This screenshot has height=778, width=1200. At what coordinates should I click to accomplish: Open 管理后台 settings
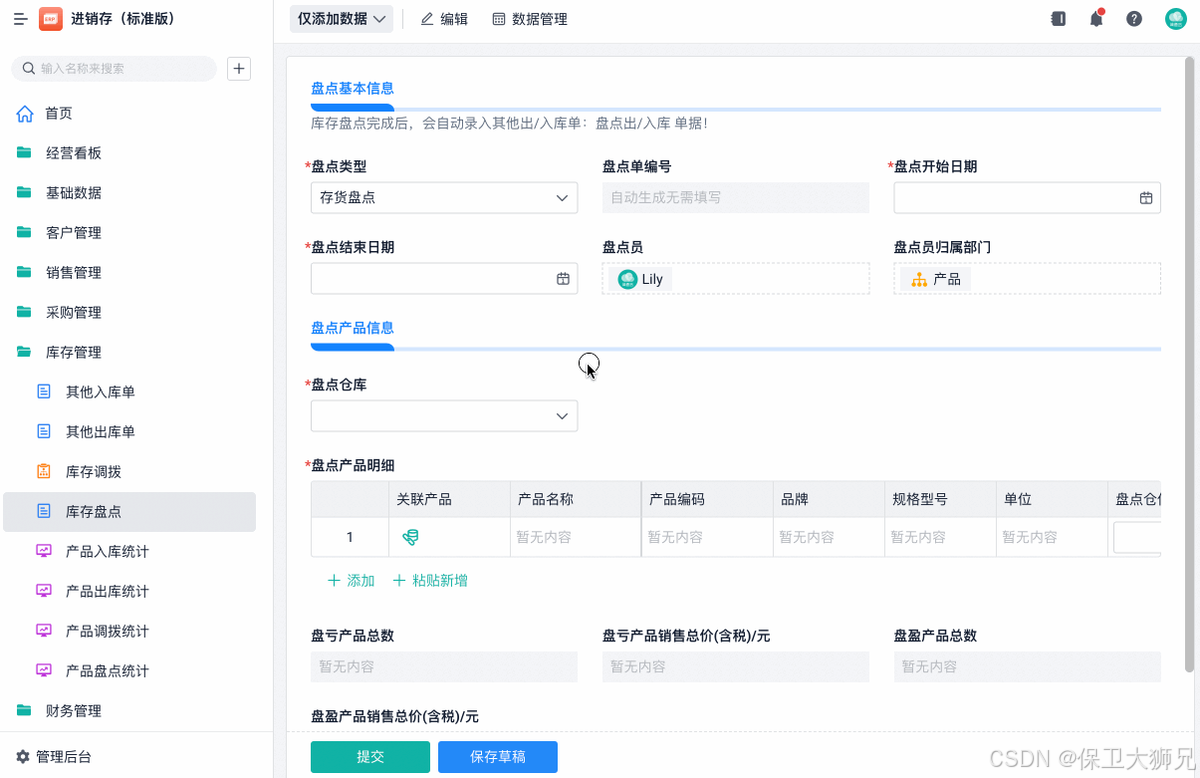pos(55,757)
